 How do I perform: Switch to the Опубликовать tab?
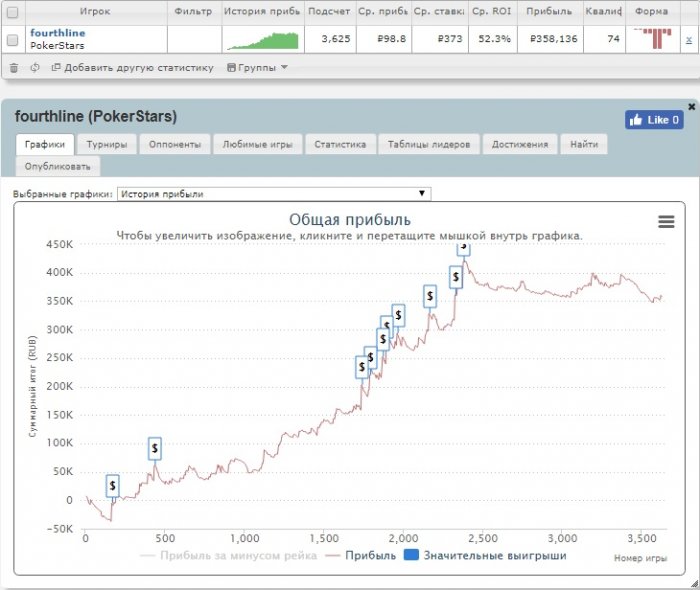[x=58, y=166]
